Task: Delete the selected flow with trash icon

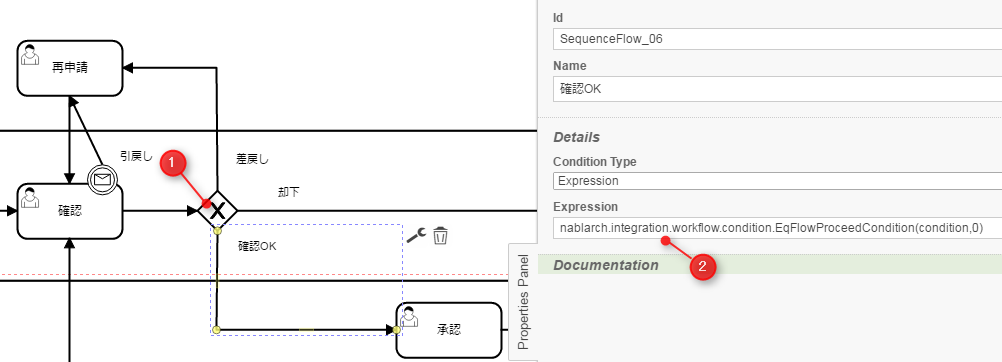Action: (x=440, y=235)
